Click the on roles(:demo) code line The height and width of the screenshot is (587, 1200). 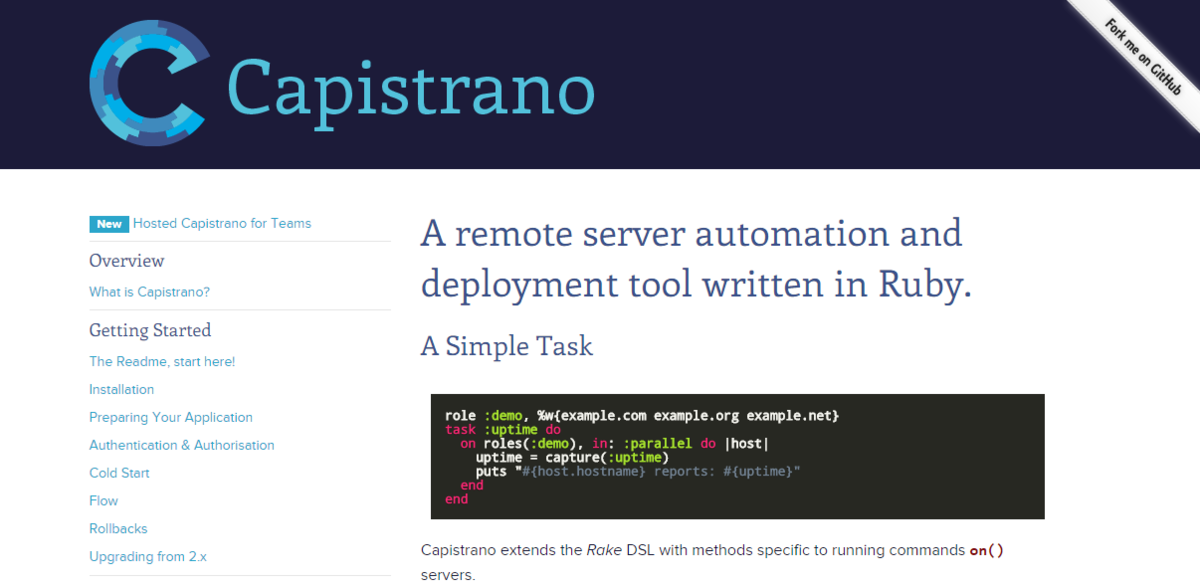615,443
